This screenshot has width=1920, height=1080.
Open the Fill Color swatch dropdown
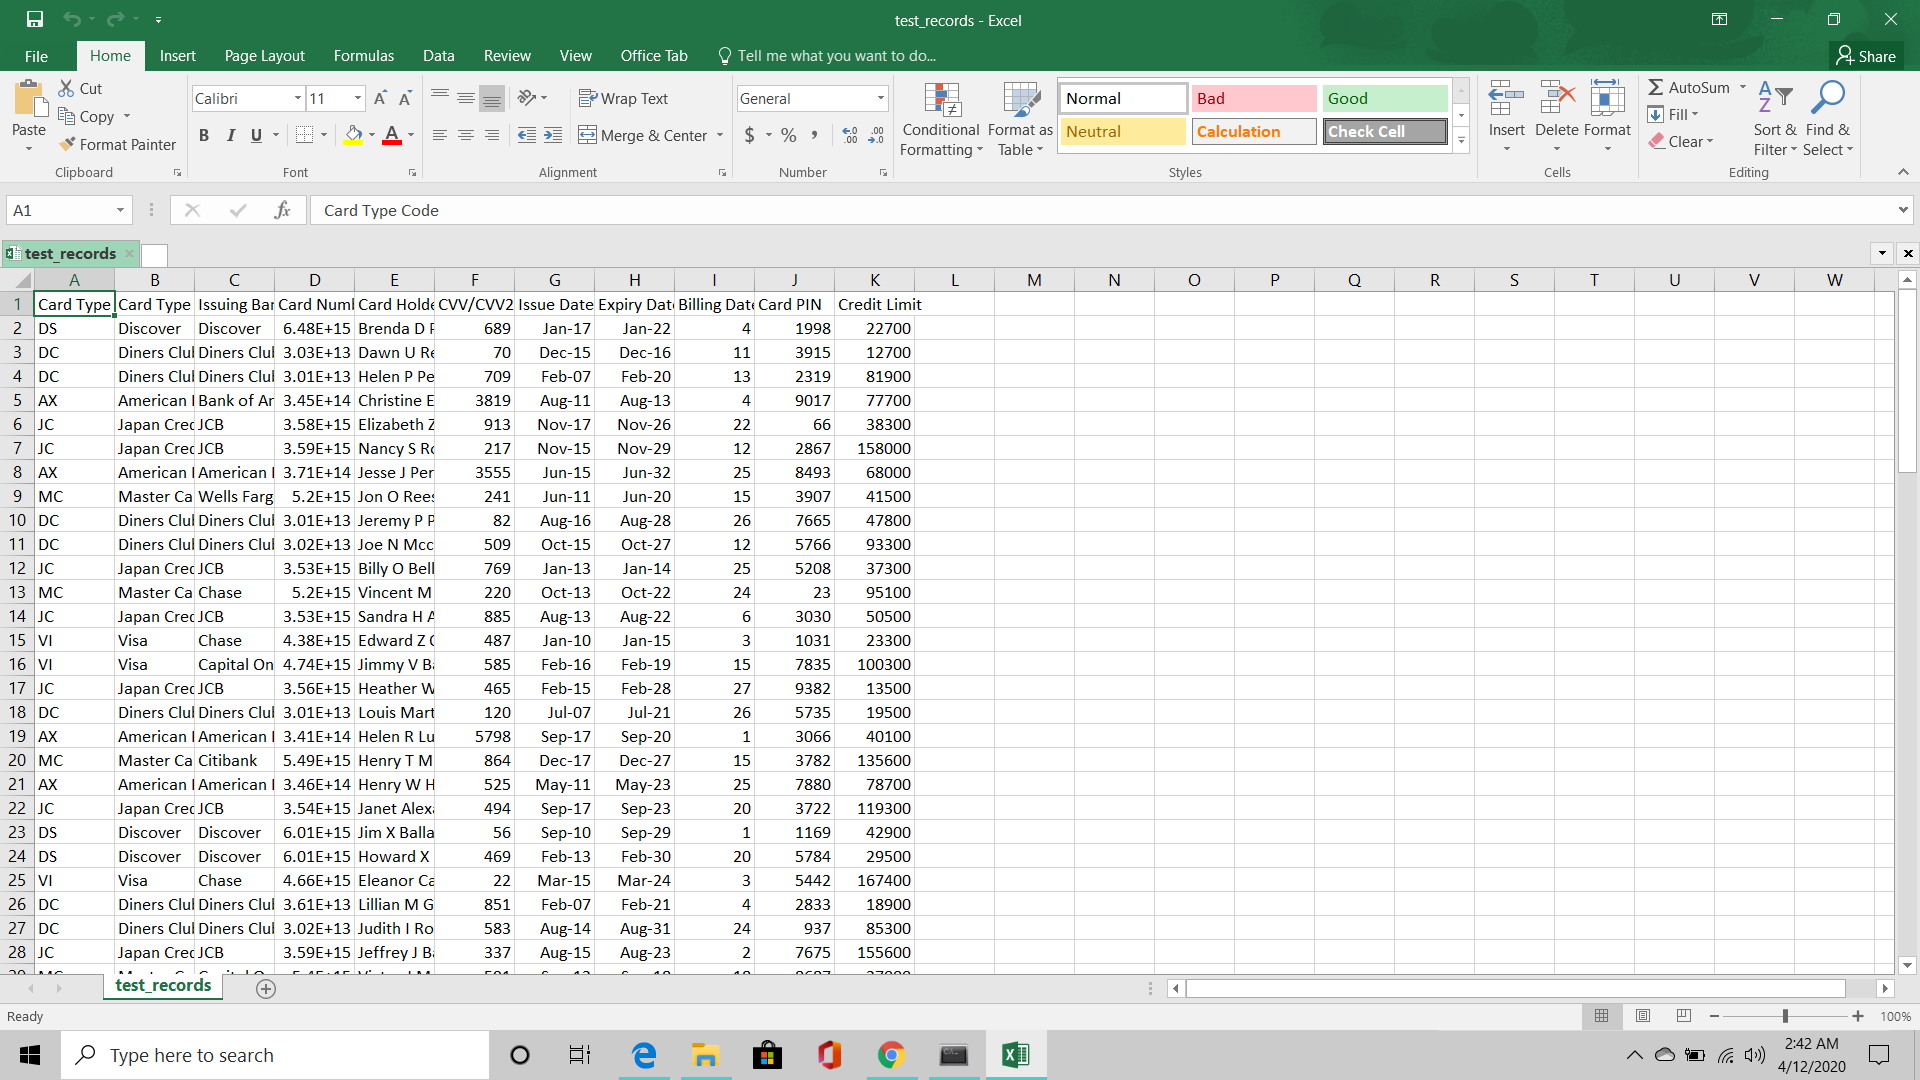tap(370, 135)
